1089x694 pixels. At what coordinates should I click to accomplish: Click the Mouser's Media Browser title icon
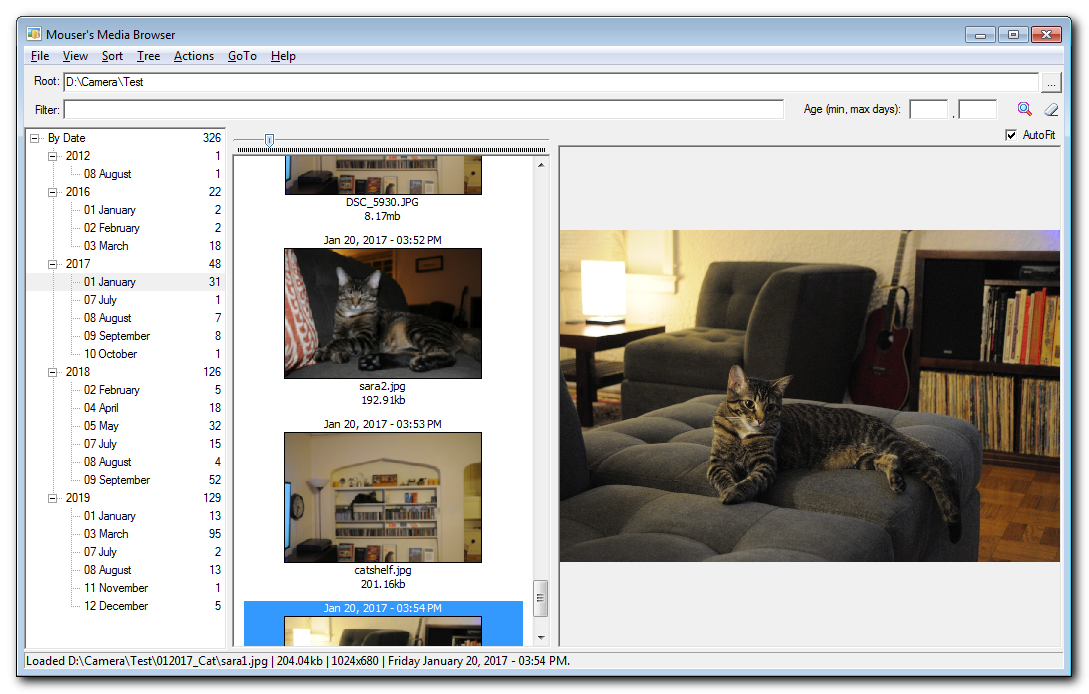[34, 34]
